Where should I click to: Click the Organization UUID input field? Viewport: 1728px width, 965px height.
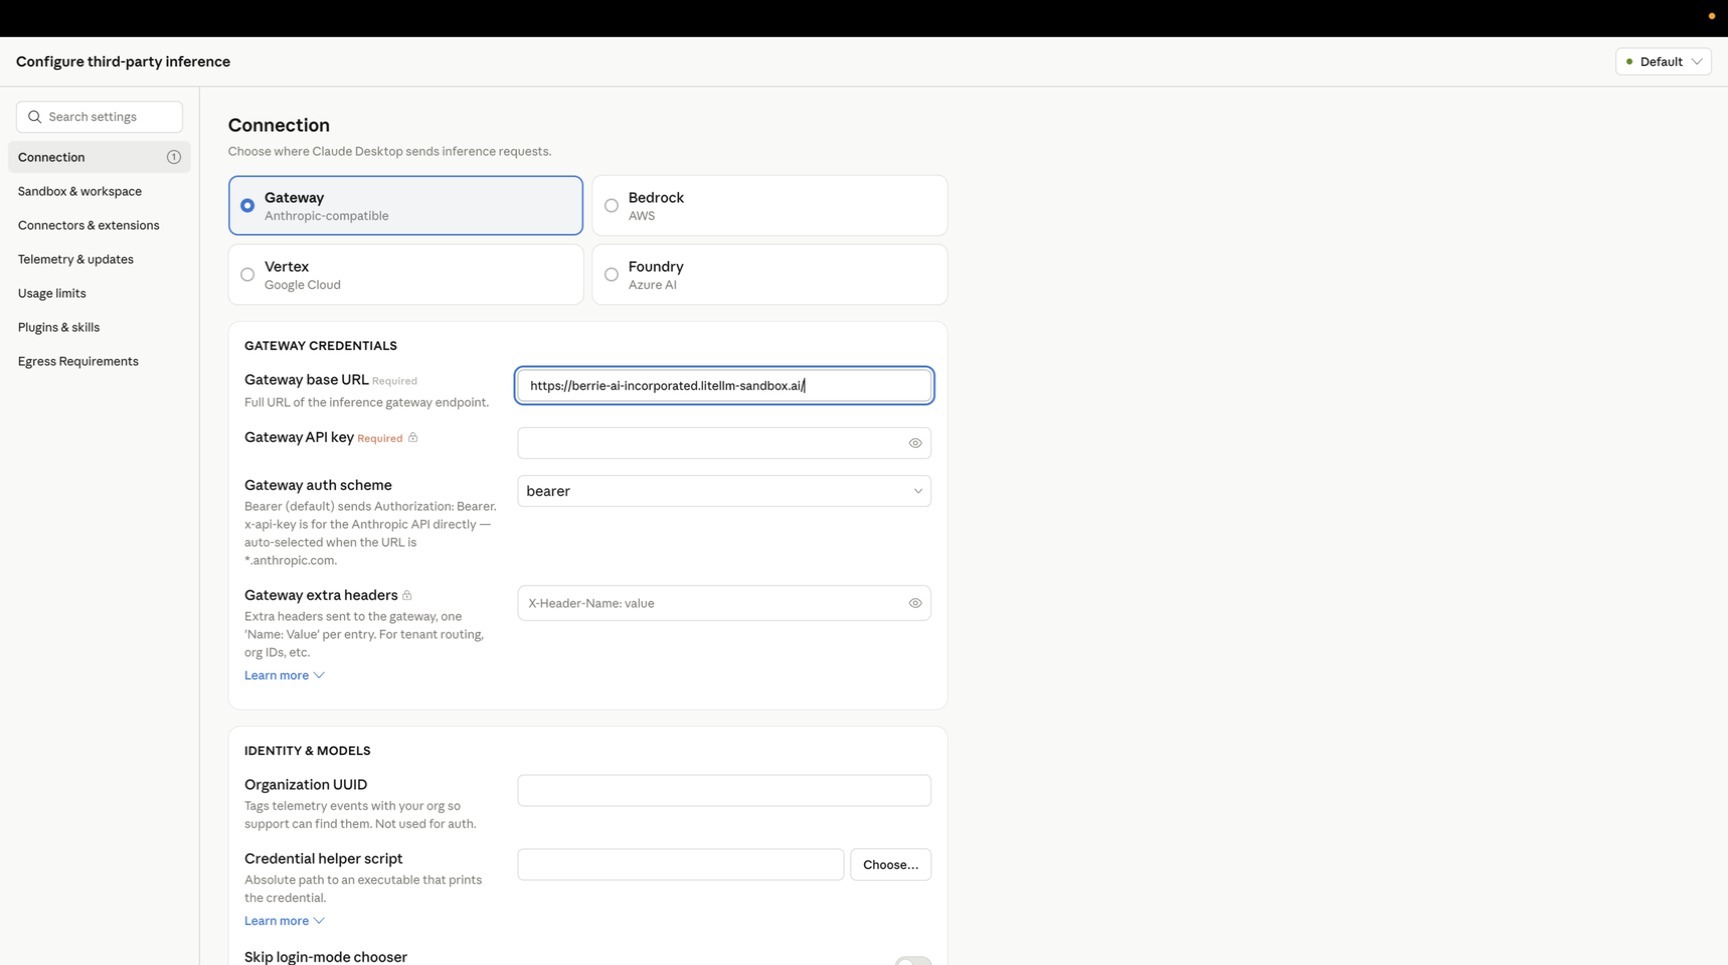(x=724, y=791)
